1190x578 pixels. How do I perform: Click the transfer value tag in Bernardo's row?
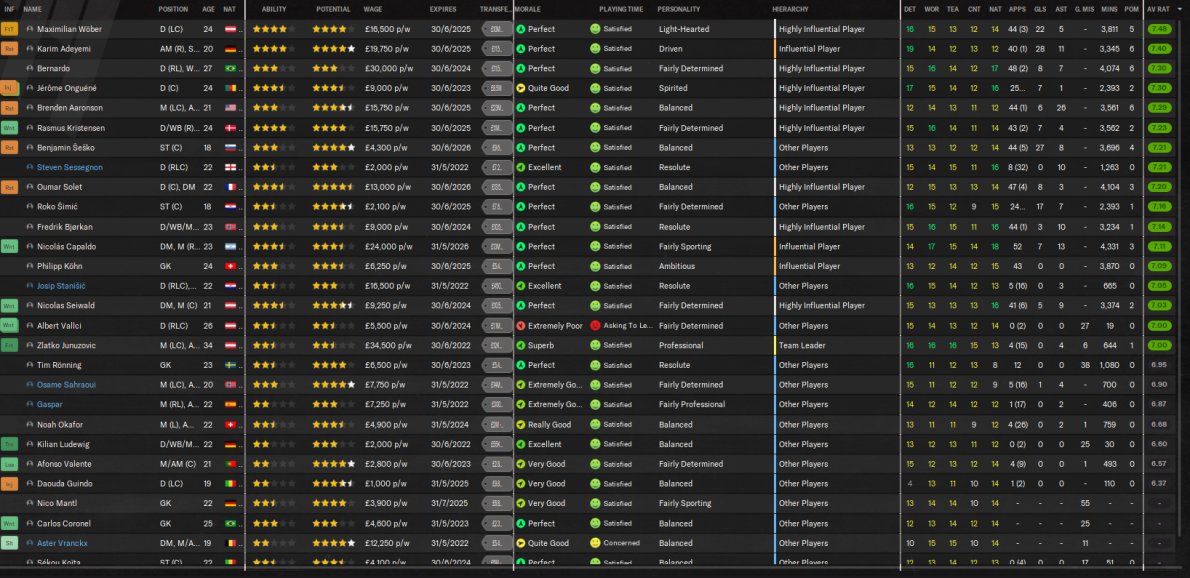[497, 68]
